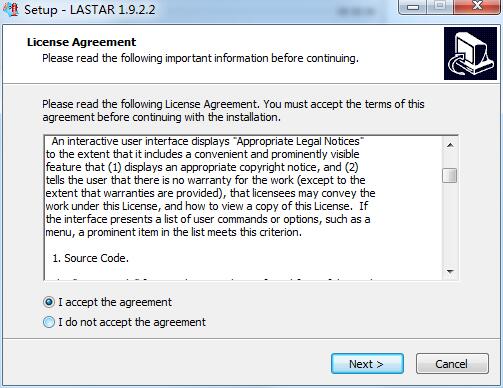The width and height of the screenshot is (503, 388).
Task: Cancel the installation
Action: coord(452,364)
